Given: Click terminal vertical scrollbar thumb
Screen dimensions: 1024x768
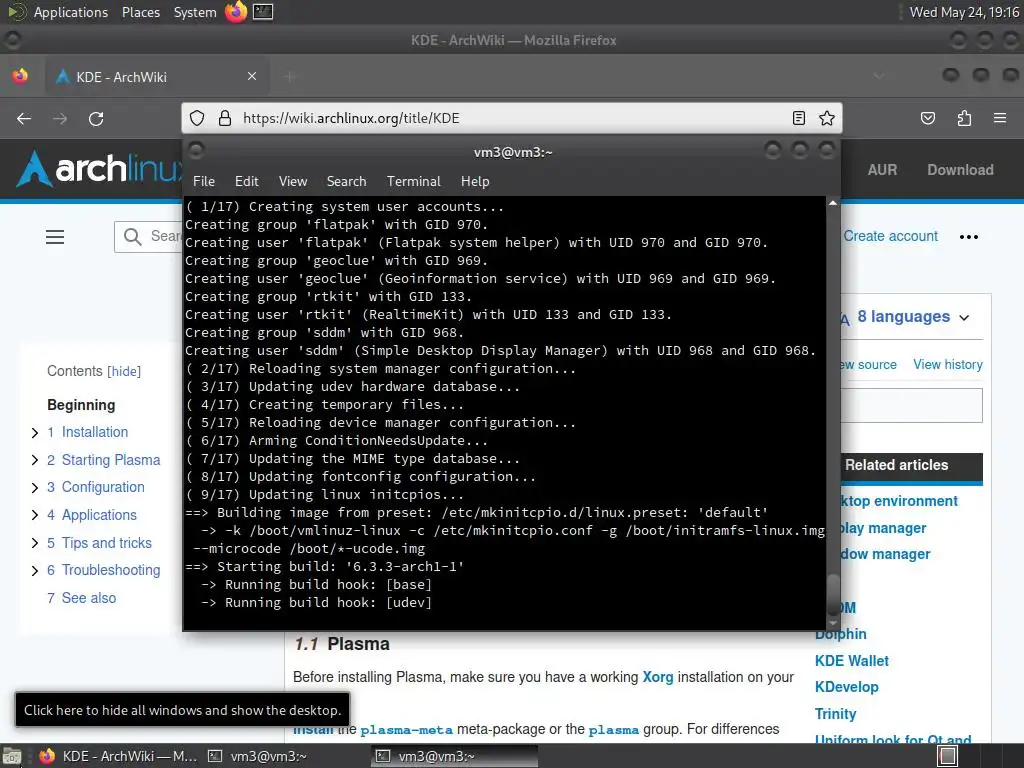Looking at the screenshot, I should coord(833,594).
